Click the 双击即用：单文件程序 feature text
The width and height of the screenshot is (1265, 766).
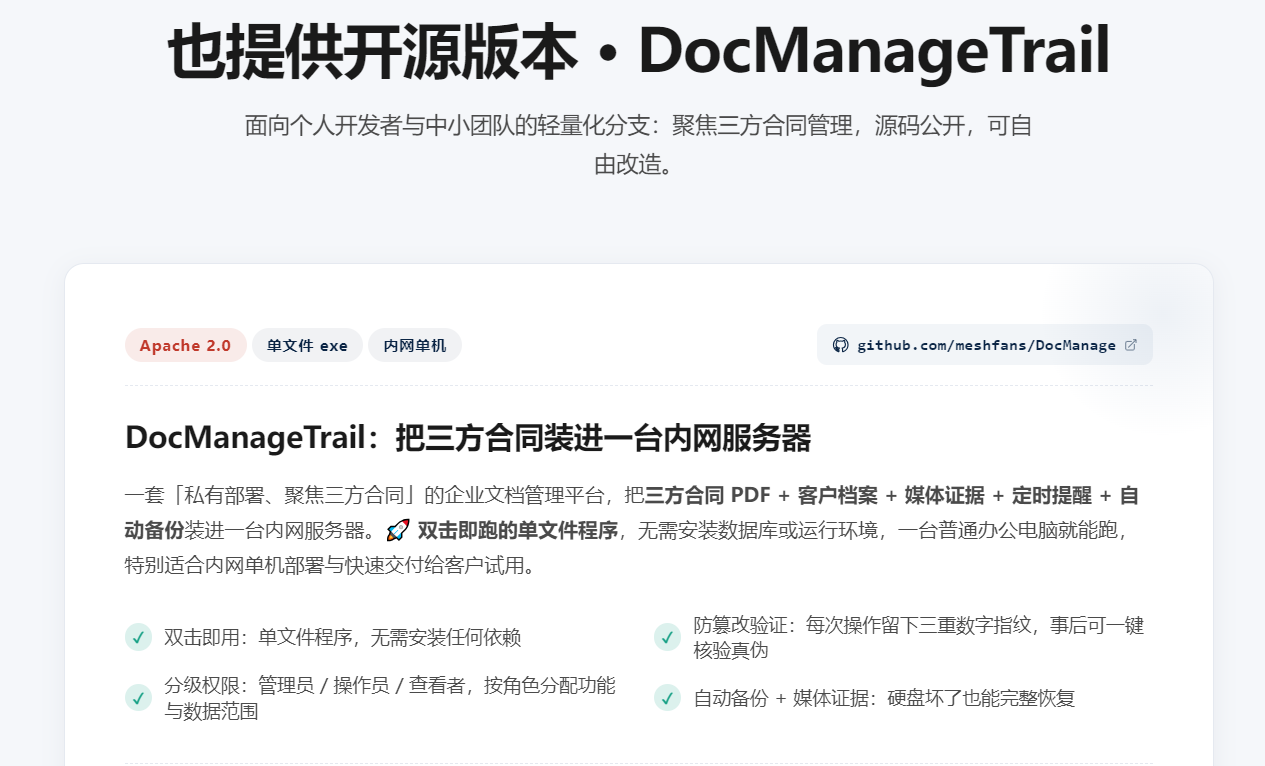pyautogui.click(x=343, y=637)
